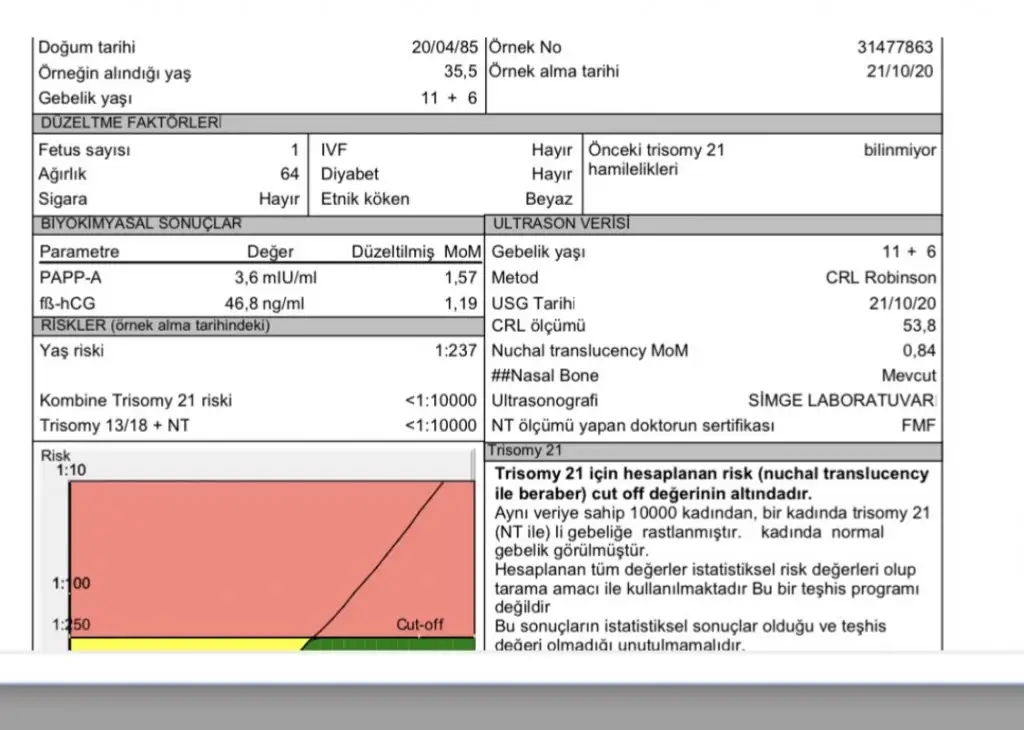Viewport: 1024px width, 730px height.
Task: Click DÜZELTME FAKTÖRLERİ section header
Action: coord(487,123)
